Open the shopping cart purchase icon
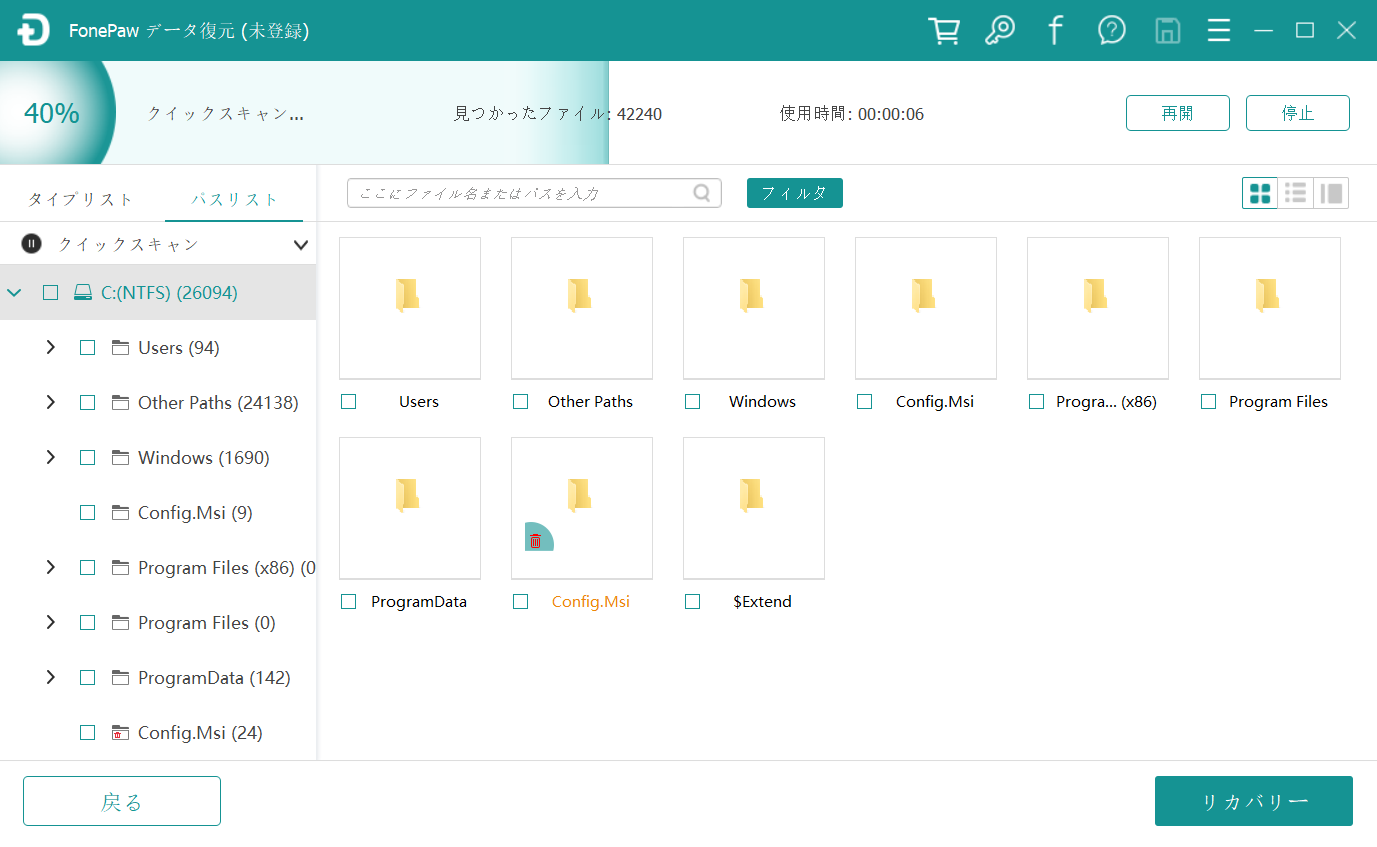Image resolution: width=1377 pixels, height=847 pixels. click(x=944, y=30)
